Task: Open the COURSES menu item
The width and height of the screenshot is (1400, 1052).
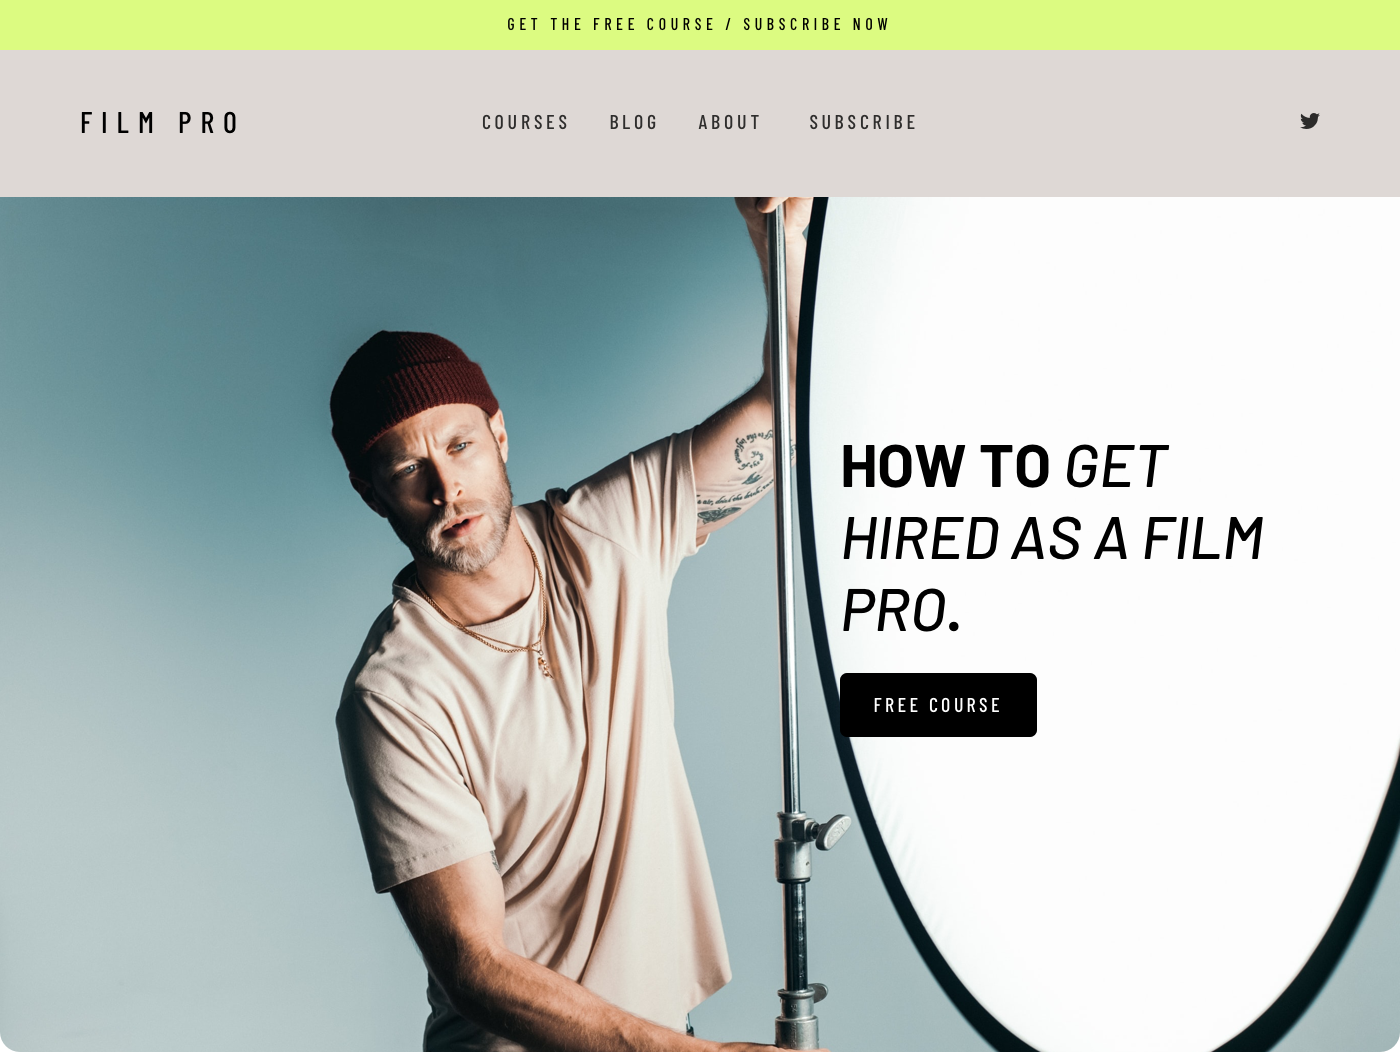Action: (525, 122)
